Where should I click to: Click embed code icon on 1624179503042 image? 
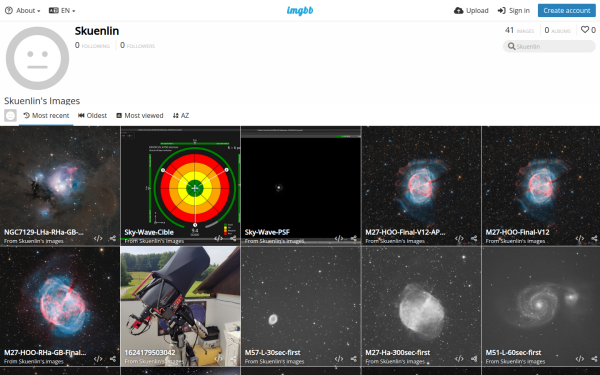(x=218, y=359)
